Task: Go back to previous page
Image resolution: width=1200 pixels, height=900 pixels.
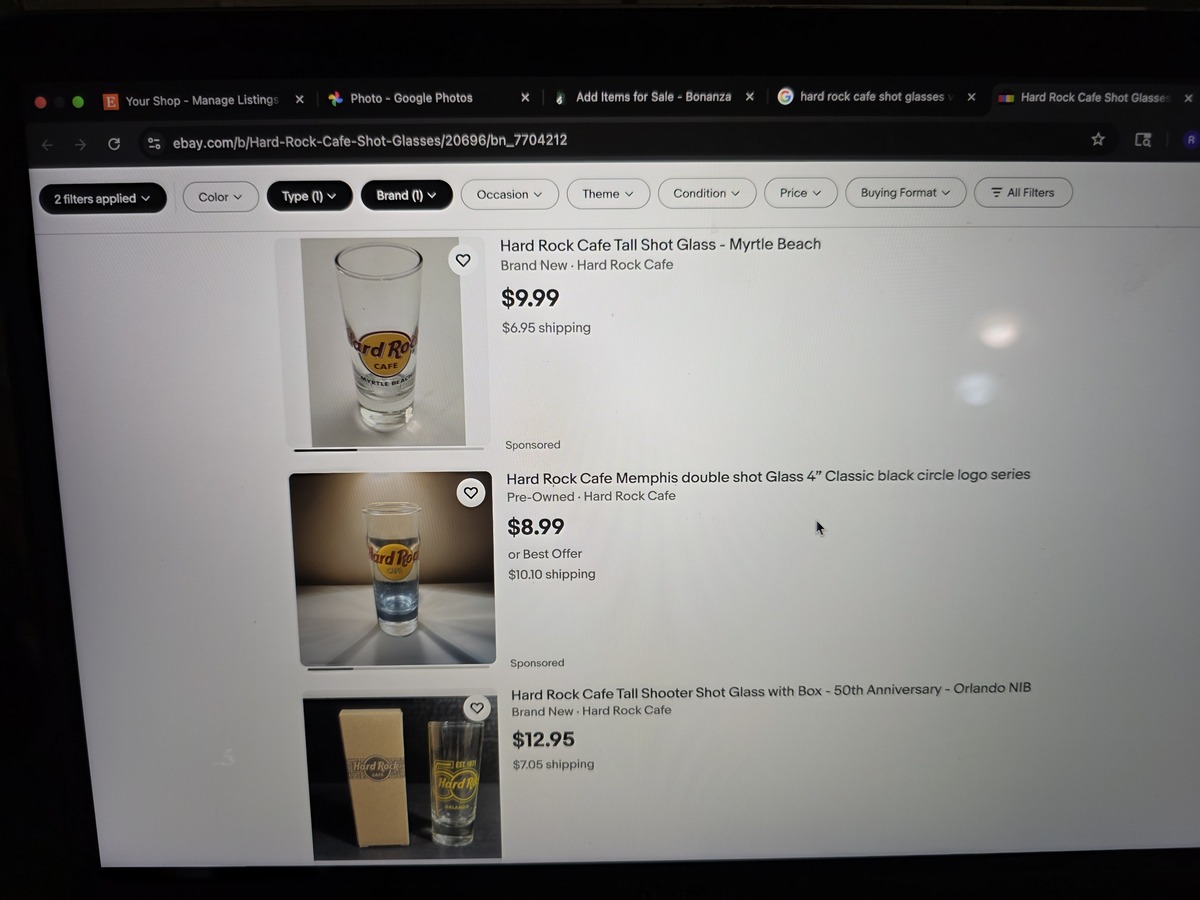Action: tap(47, 145)
